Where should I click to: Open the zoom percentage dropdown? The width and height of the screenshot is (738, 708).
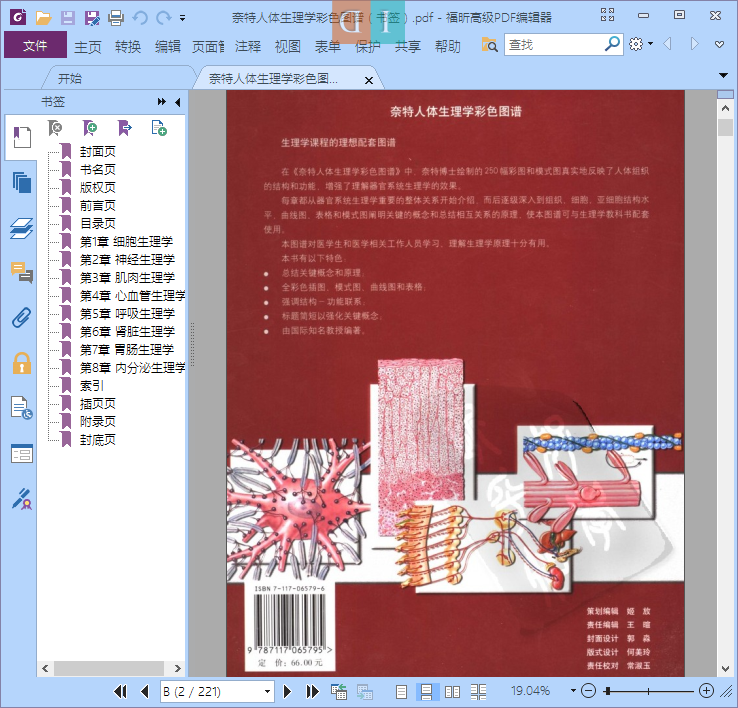[x=573, y=691]
